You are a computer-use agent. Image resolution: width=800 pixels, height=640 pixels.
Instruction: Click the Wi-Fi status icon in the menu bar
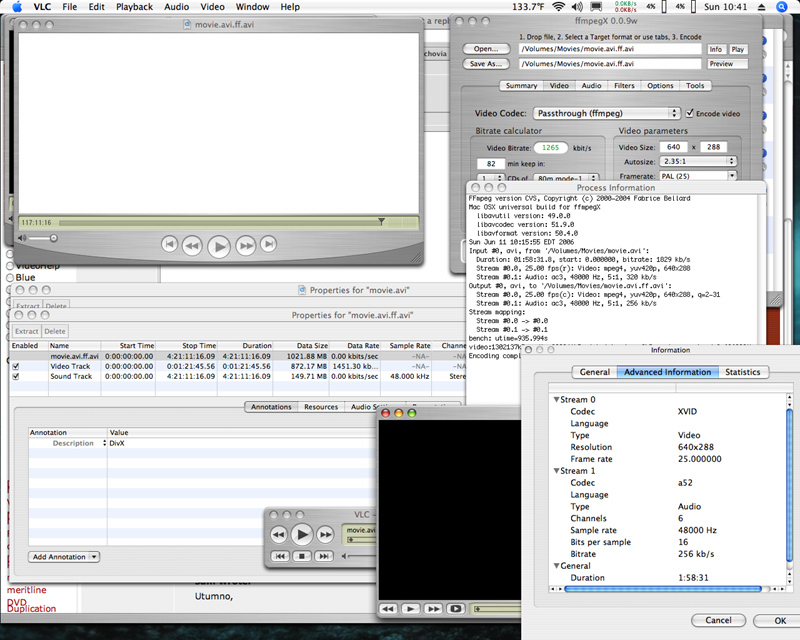point(558,7)
